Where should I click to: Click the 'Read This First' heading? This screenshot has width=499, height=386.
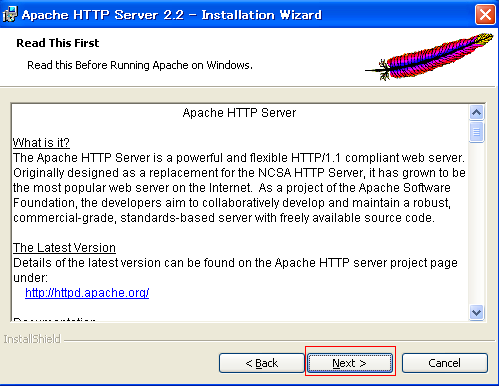[x=58, y=43]
